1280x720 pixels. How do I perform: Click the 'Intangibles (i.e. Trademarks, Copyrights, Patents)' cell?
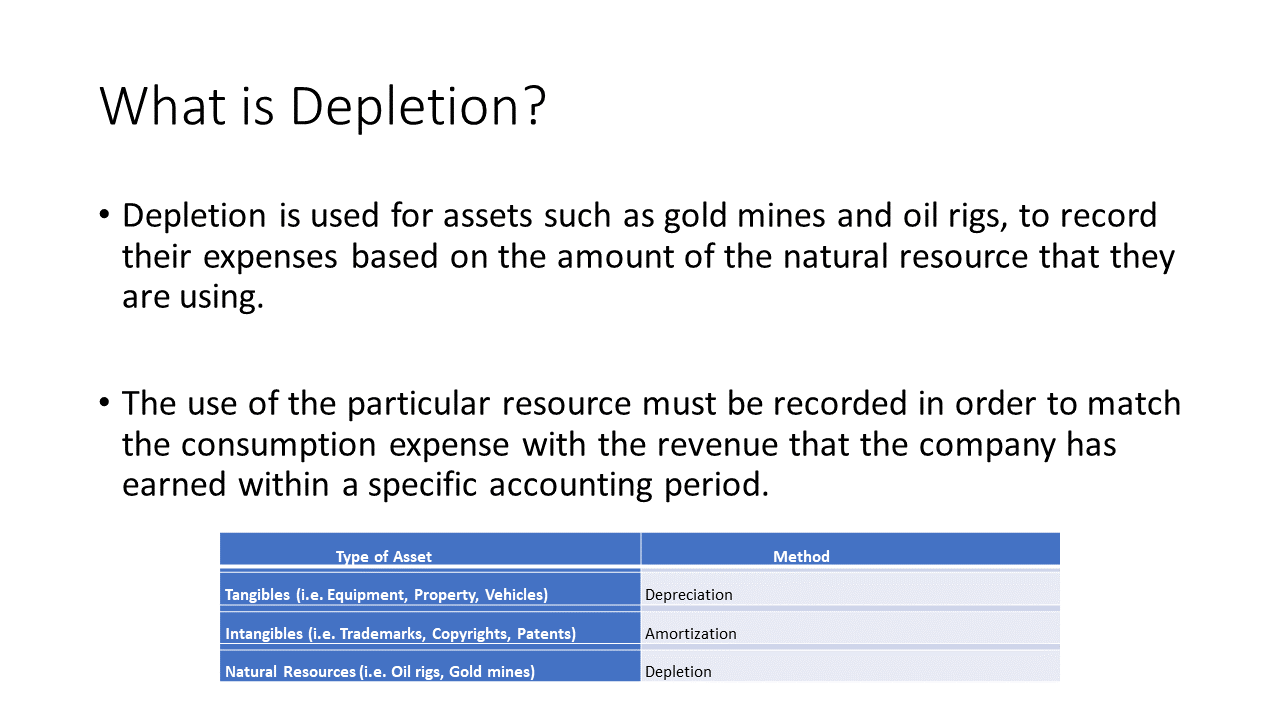430,627
